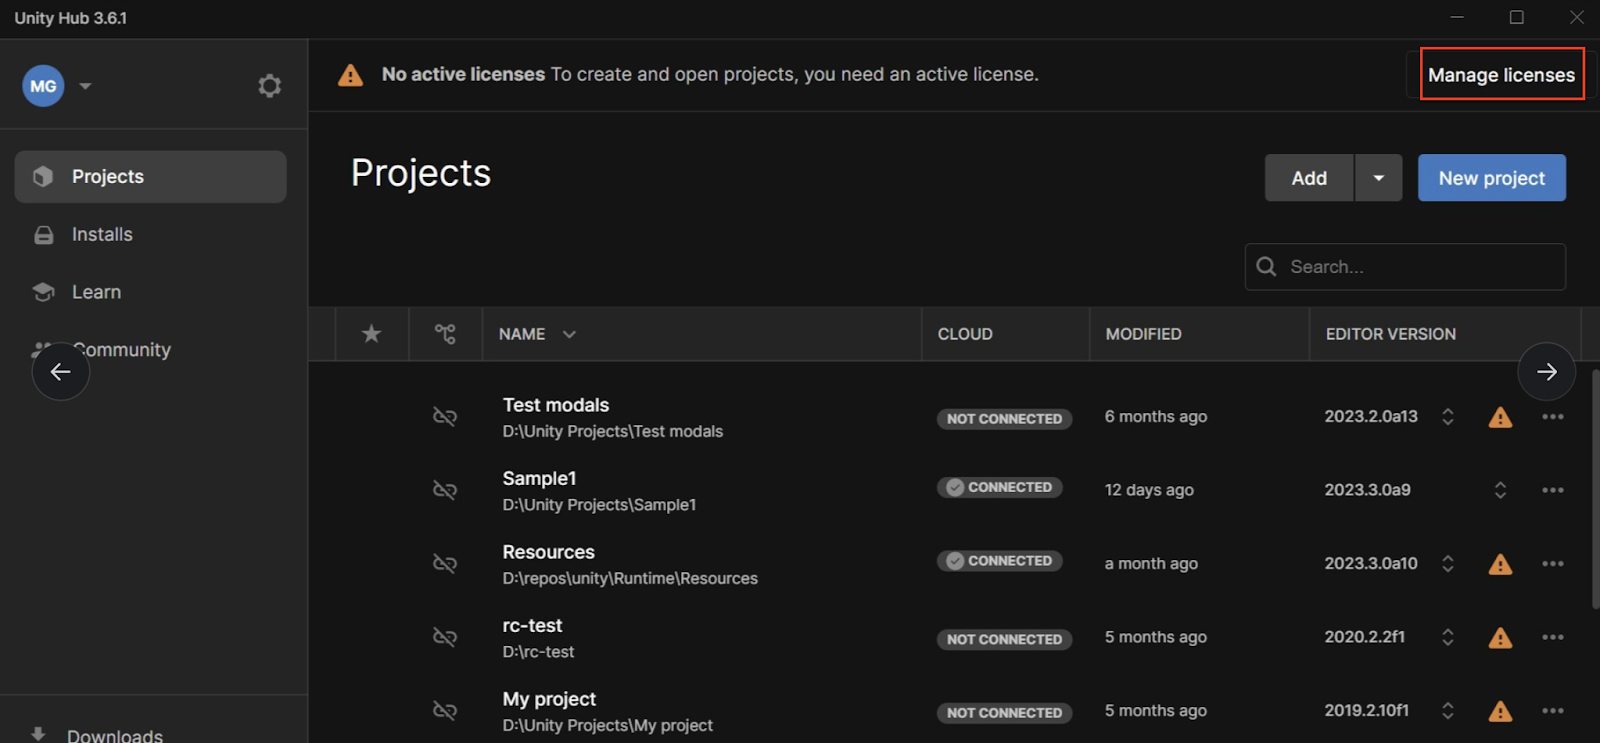1600x743 pixels.
Task: Open the three-dot menu for Sample1
Action: click(x=1552, y=490)
